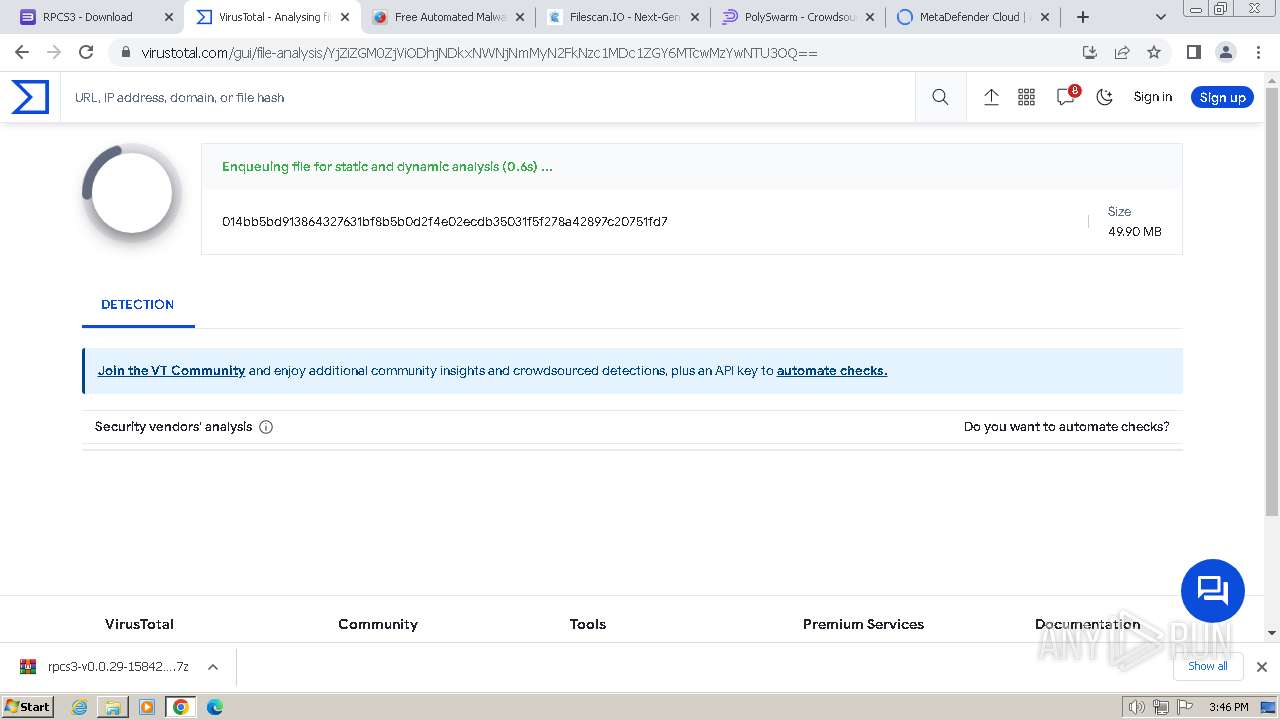Click the site lock icon
Viewport: 1280px width, 720px height.
click(125, 52)
